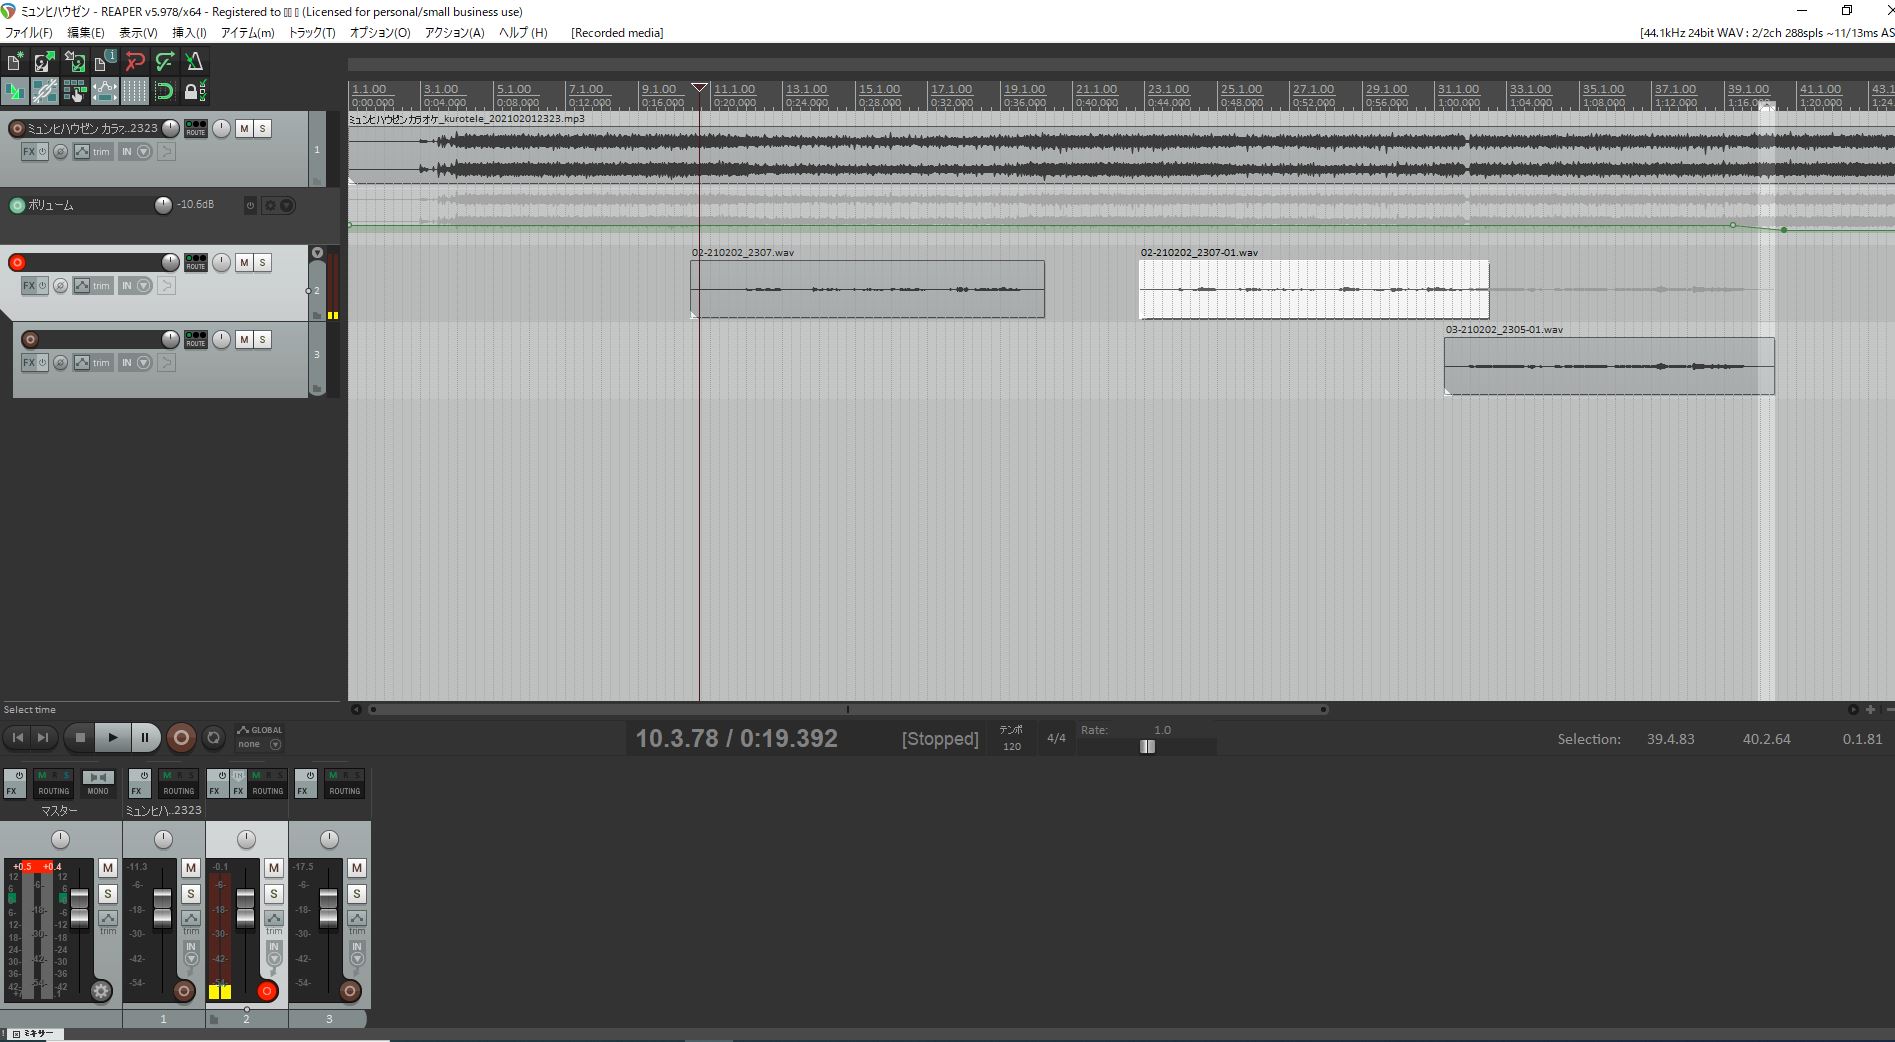Click the master volume fader in mixer

click(80, 907)
